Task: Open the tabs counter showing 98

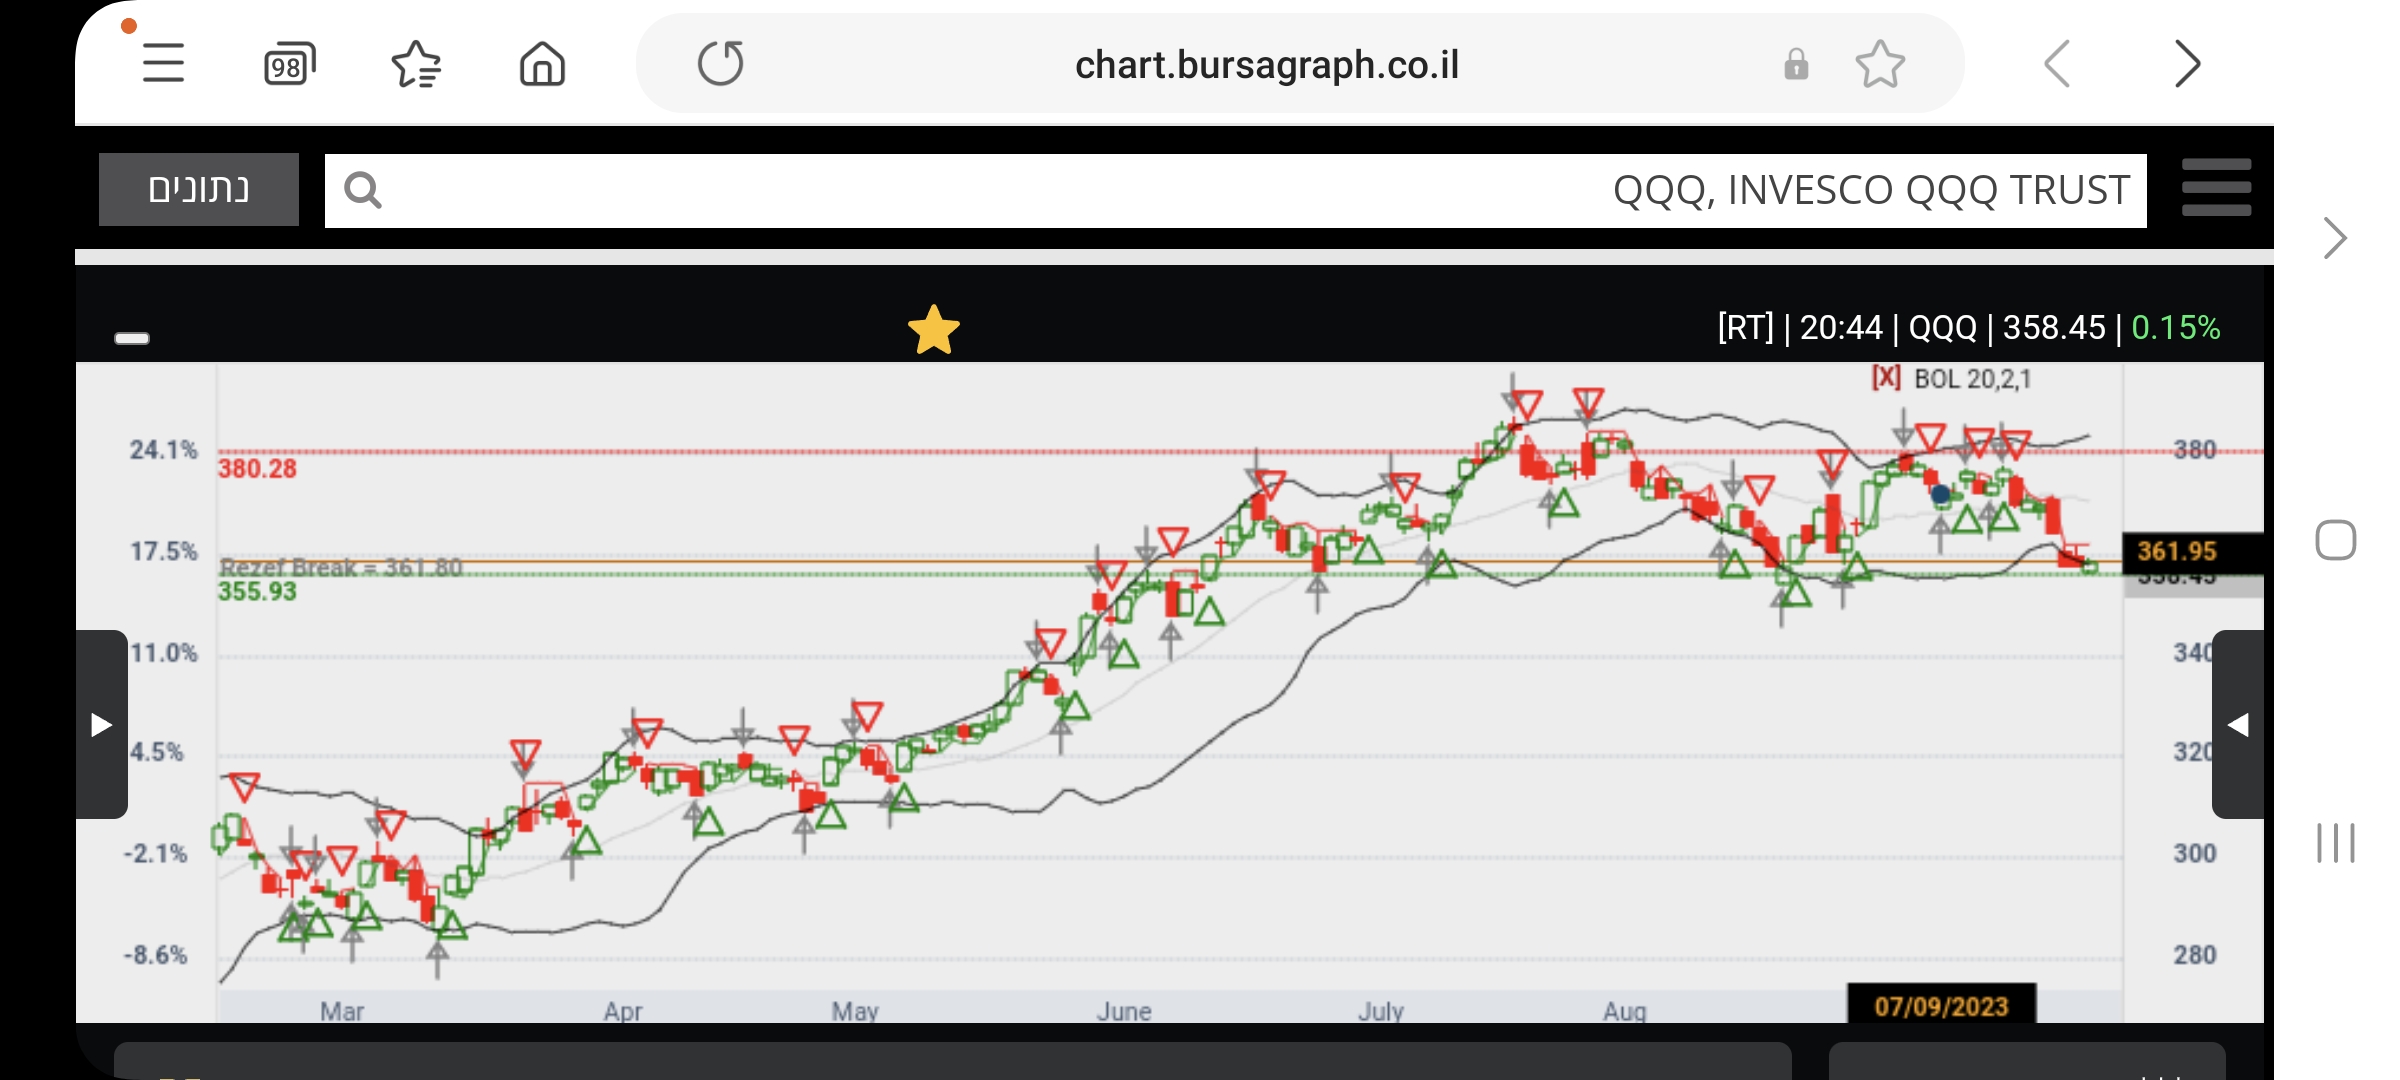Action: point(289,65)
